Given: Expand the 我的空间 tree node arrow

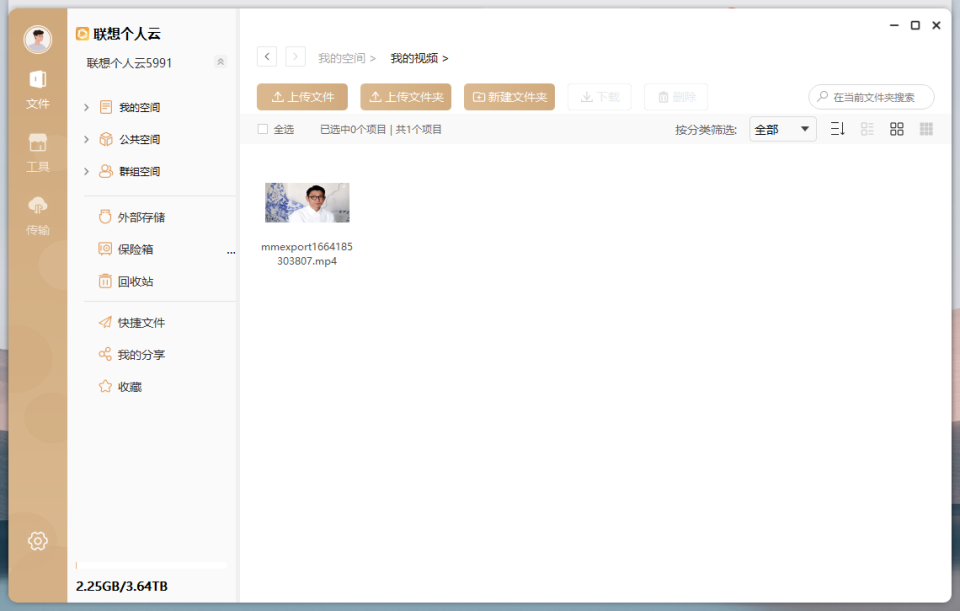Looking at the screenshot, I should tap(86, 107).
